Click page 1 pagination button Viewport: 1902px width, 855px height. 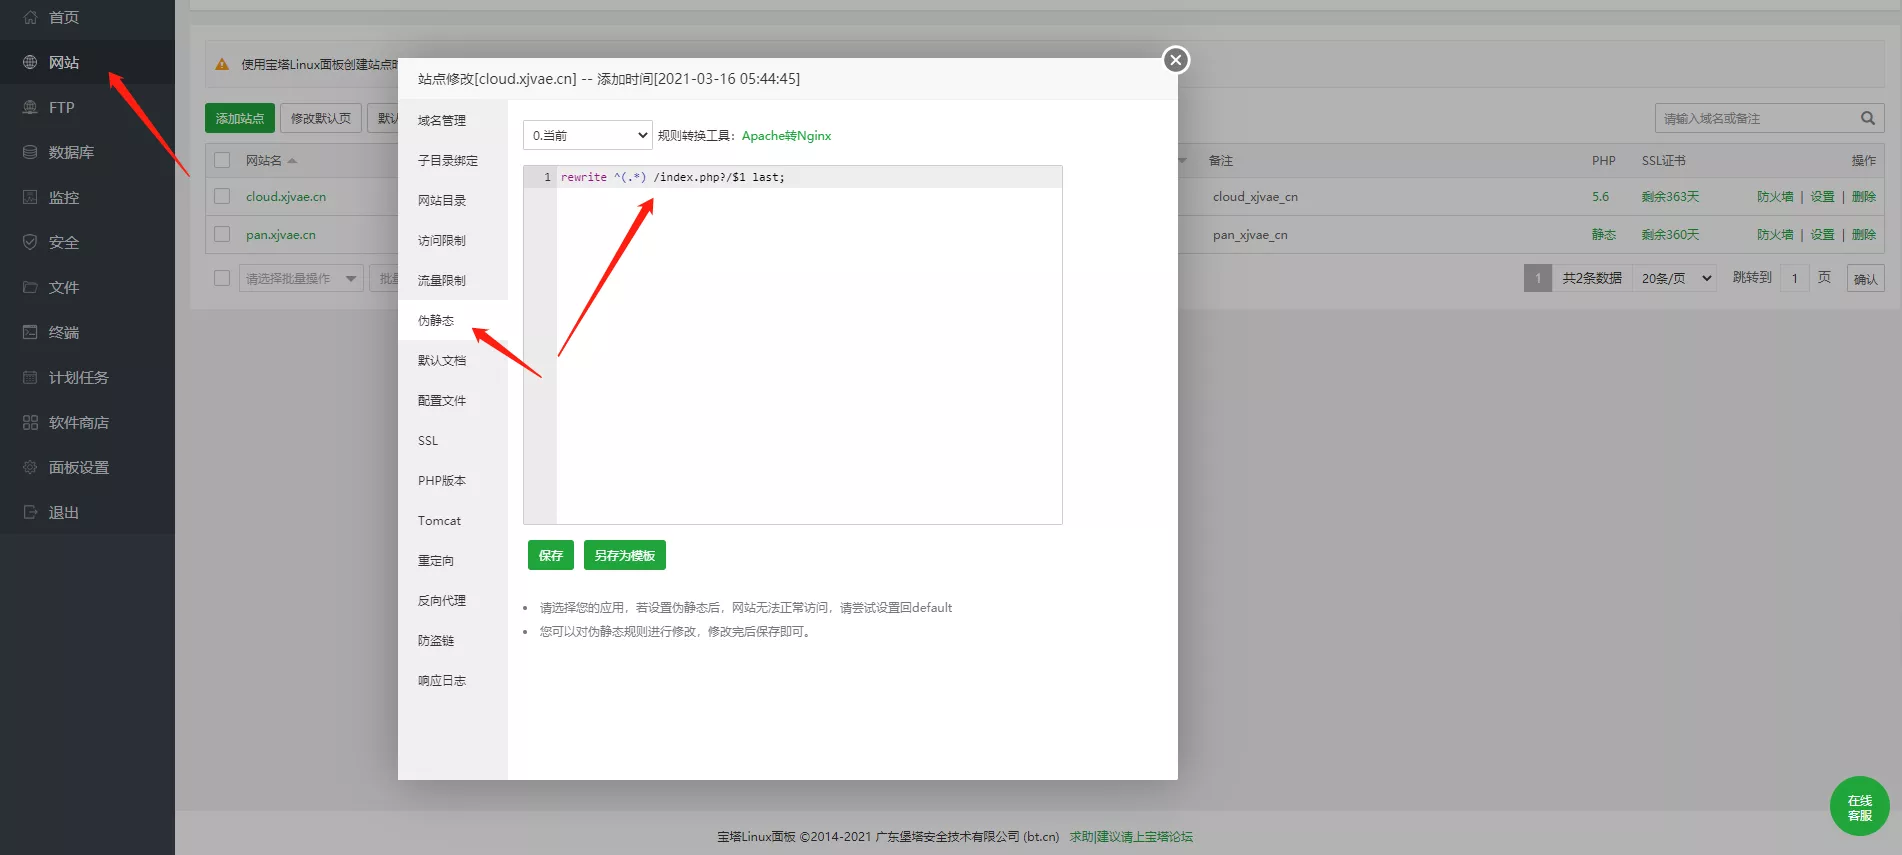point(1538,278)
